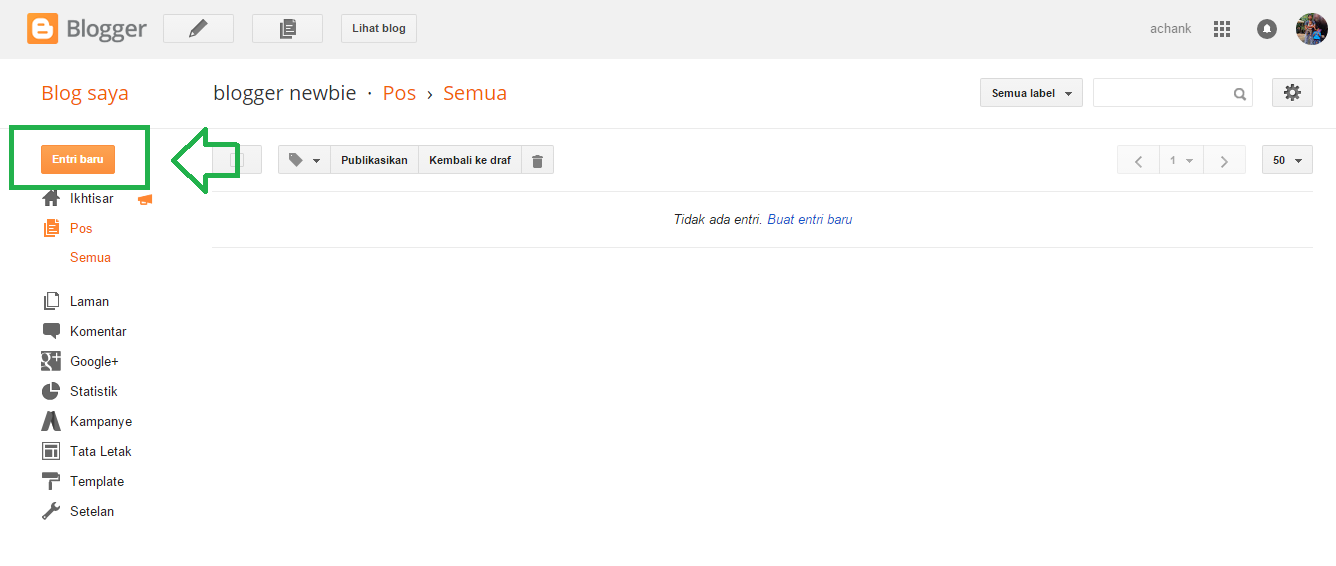Open Ikhtisar in the sidebar
The width and height of the screenshot is (1336, 566).
point(91,199)
